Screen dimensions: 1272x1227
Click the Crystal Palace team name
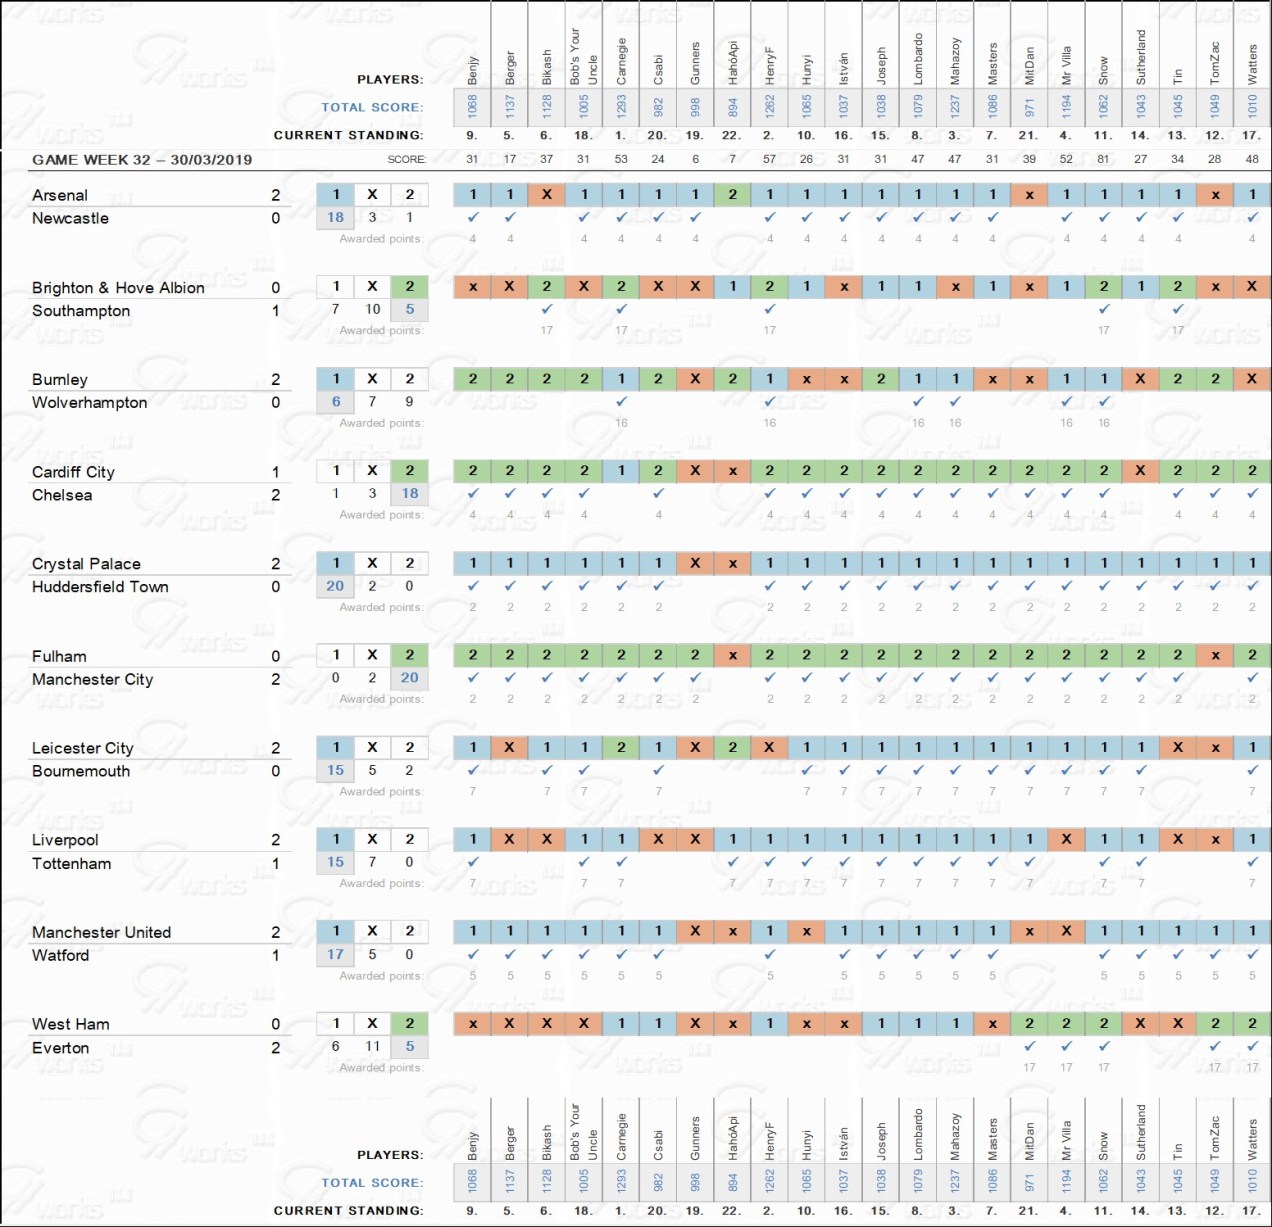[x=86, y=564]
